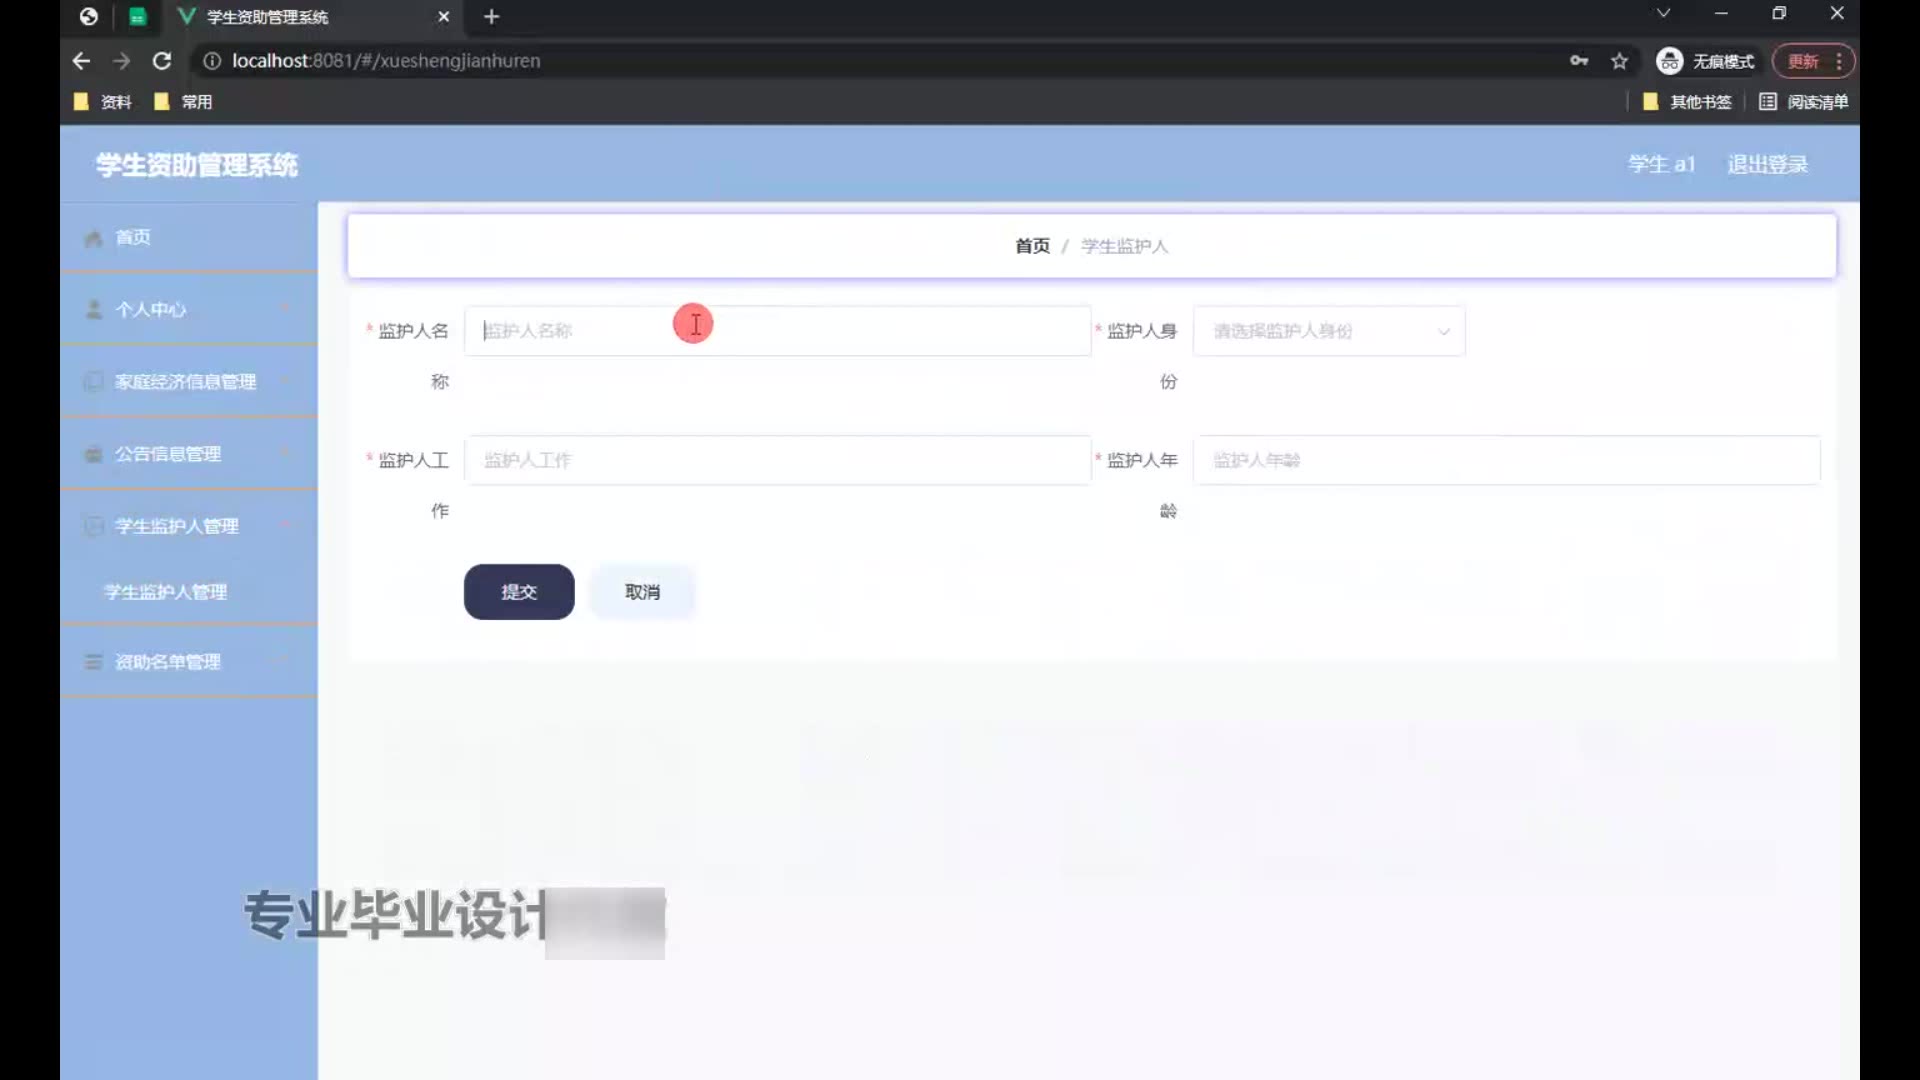Select the green pinned tab icon
The image size is (1920, 1080).
tap(138, 17)
